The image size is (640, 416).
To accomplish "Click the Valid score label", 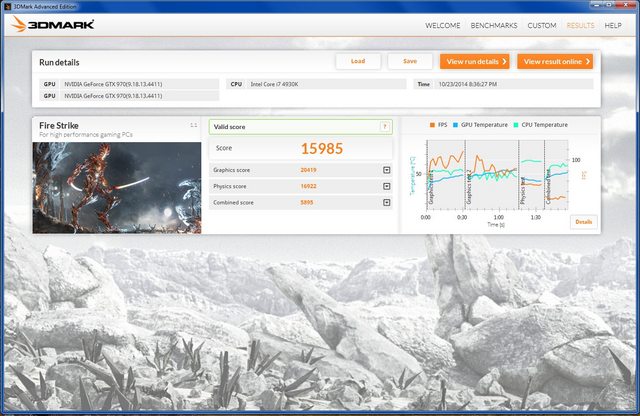I will (x=229, y=127).
